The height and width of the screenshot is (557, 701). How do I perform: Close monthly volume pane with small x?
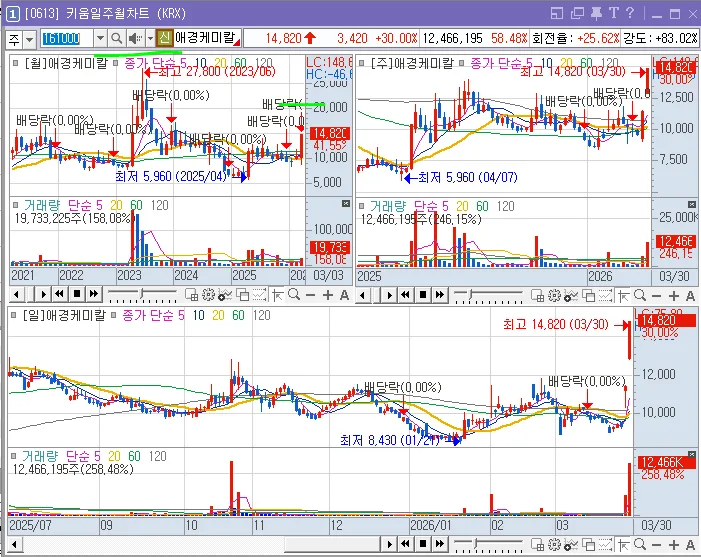point(346,204)
